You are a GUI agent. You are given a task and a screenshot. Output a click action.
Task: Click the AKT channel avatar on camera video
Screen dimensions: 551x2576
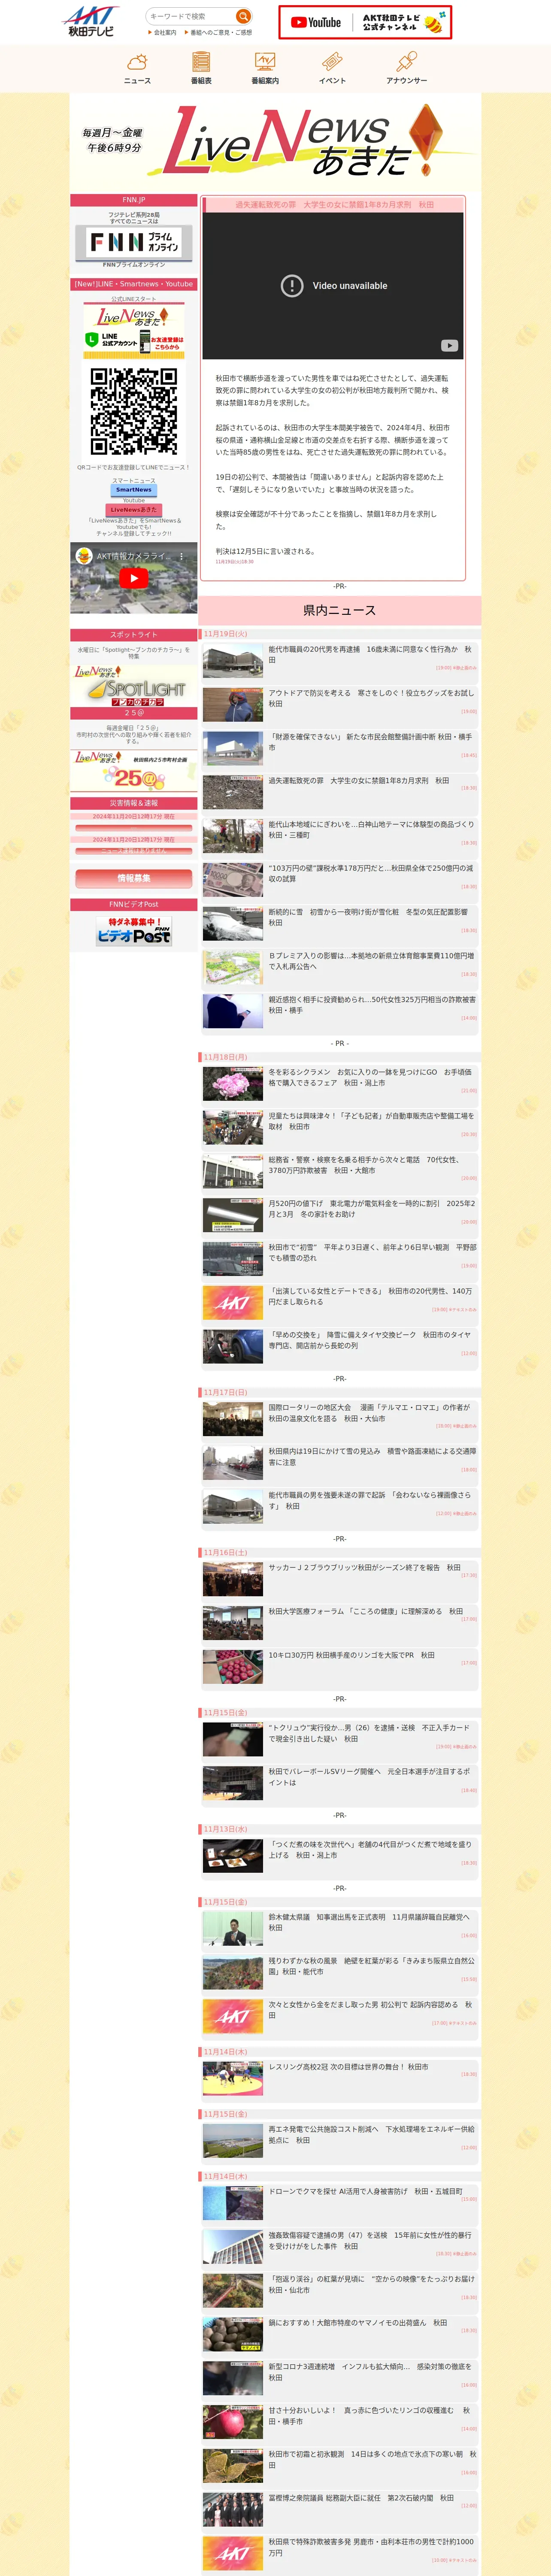pyautogui.click(x=84, y=556)
